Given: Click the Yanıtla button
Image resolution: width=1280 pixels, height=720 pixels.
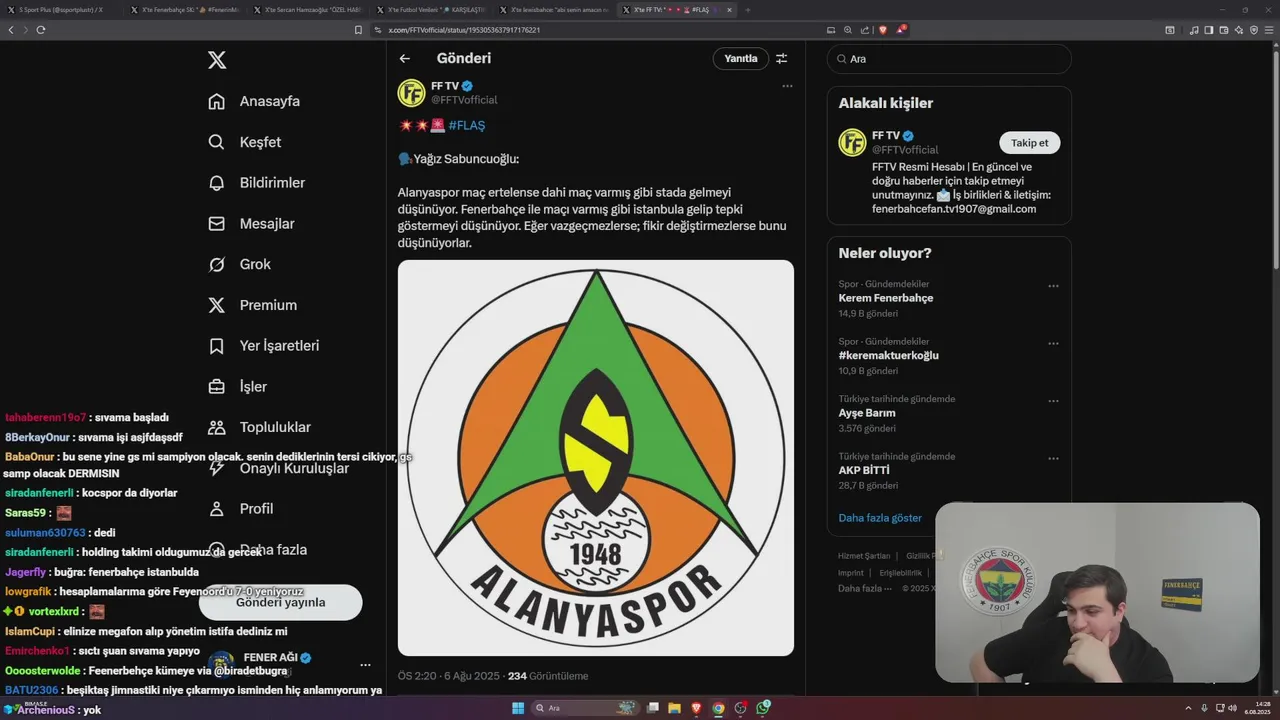Looking at the screenshot, I should coord(741,58).
